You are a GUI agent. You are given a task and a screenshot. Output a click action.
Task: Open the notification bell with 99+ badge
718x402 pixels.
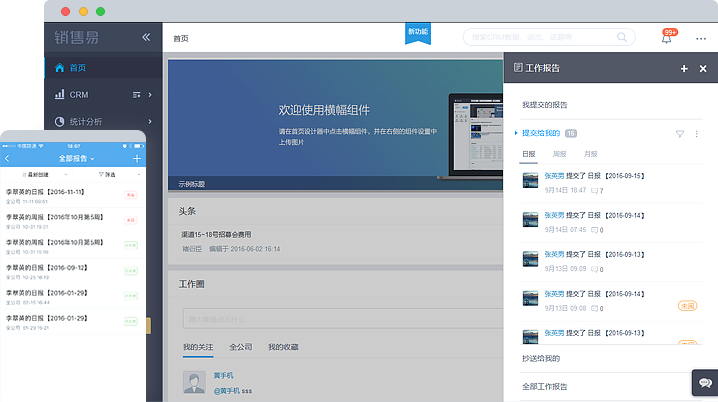click(x=667, y=38)
